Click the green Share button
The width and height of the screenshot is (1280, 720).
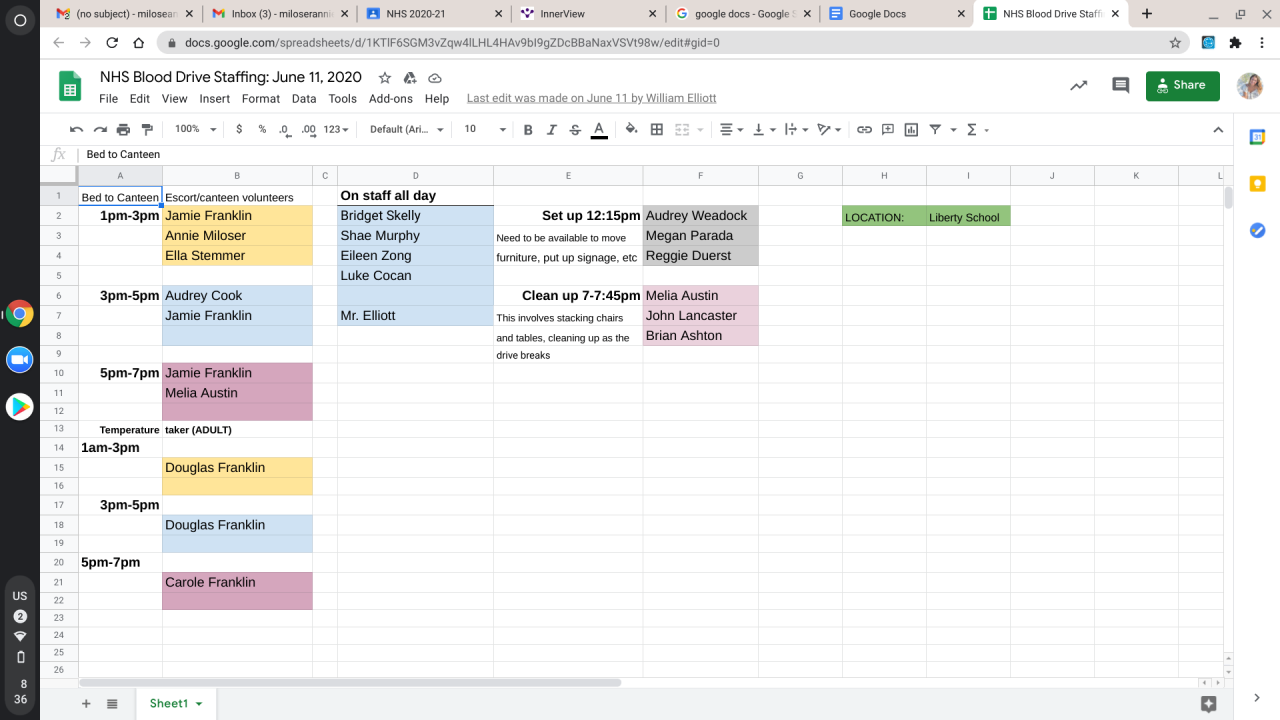coord(1182,86)
